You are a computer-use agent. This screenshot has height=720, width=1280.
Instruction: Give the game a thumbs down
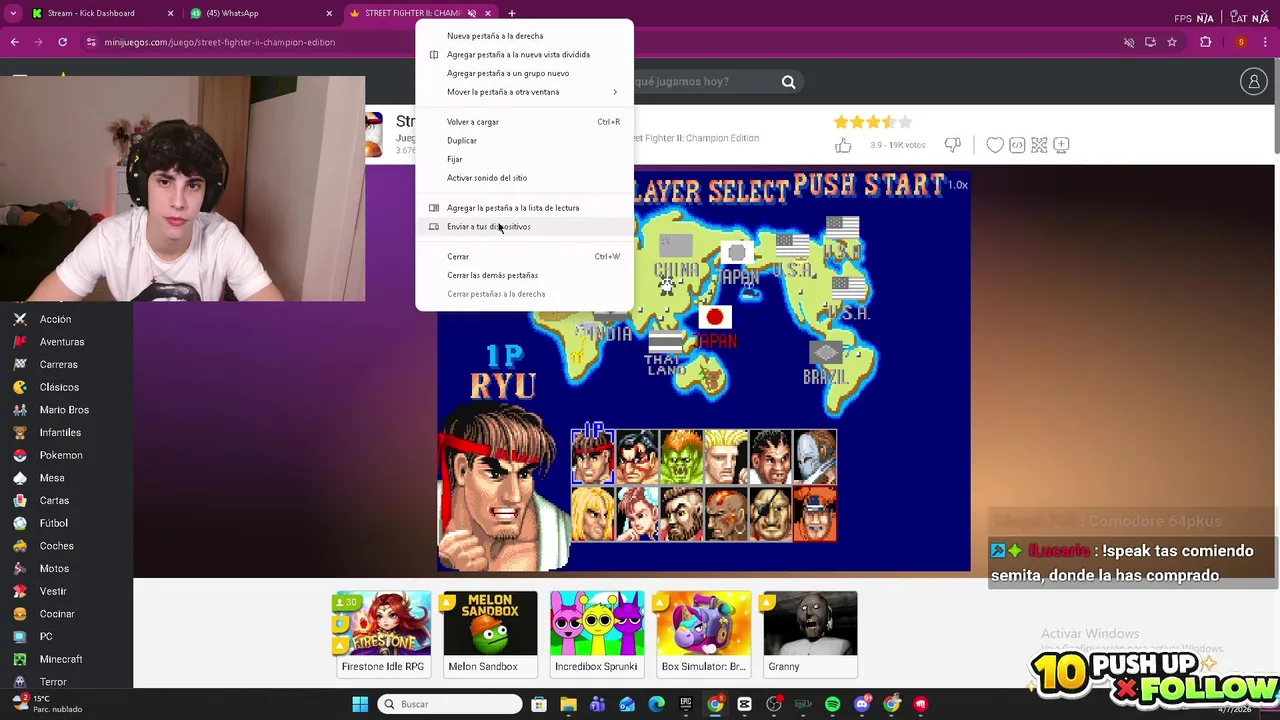[x=953, y=146]
